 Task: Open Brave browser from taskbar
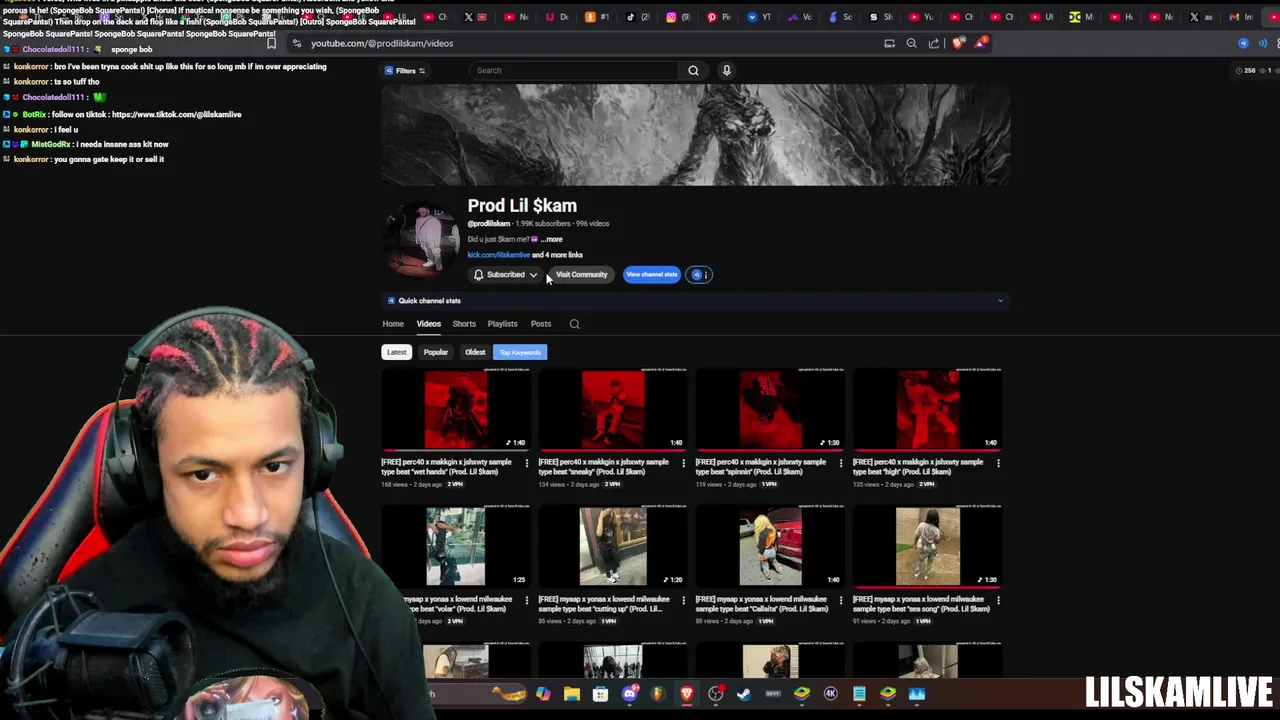[x=687, y=694]
